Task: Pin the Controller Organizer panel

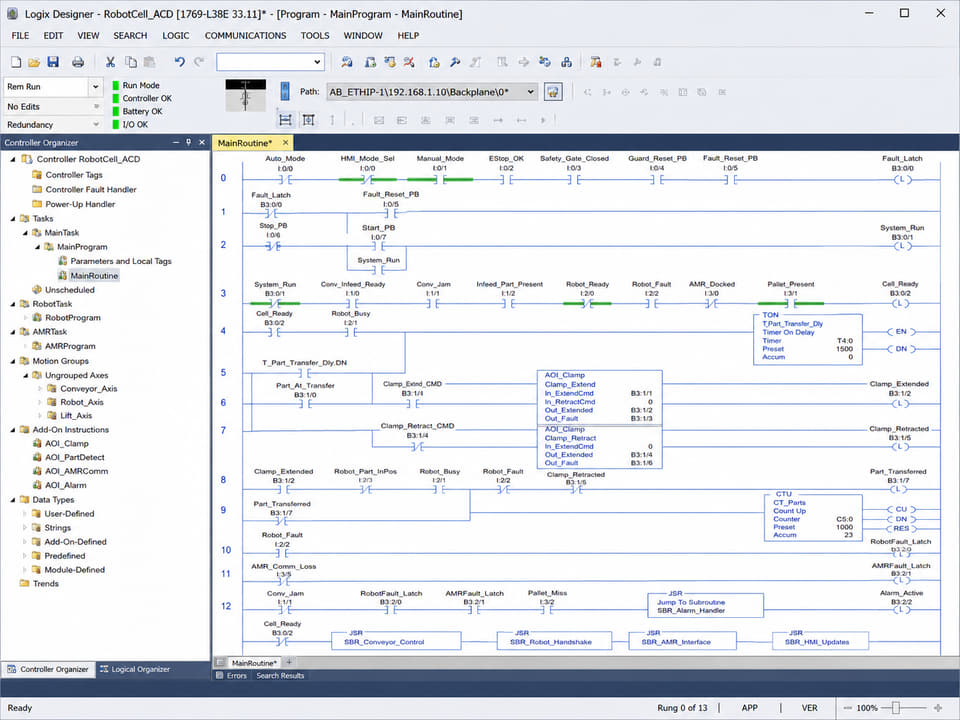Action: pyautogui.click(x=189, y=142)
